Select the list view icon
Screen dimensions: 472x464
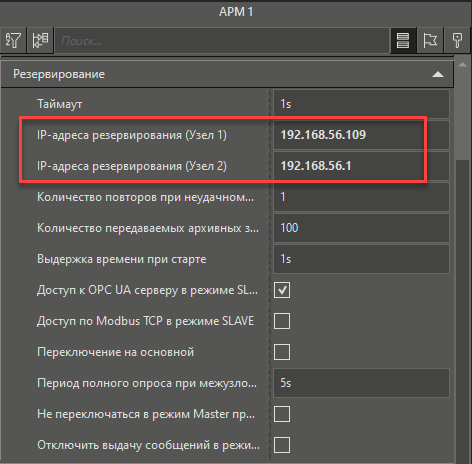point(403,40)
